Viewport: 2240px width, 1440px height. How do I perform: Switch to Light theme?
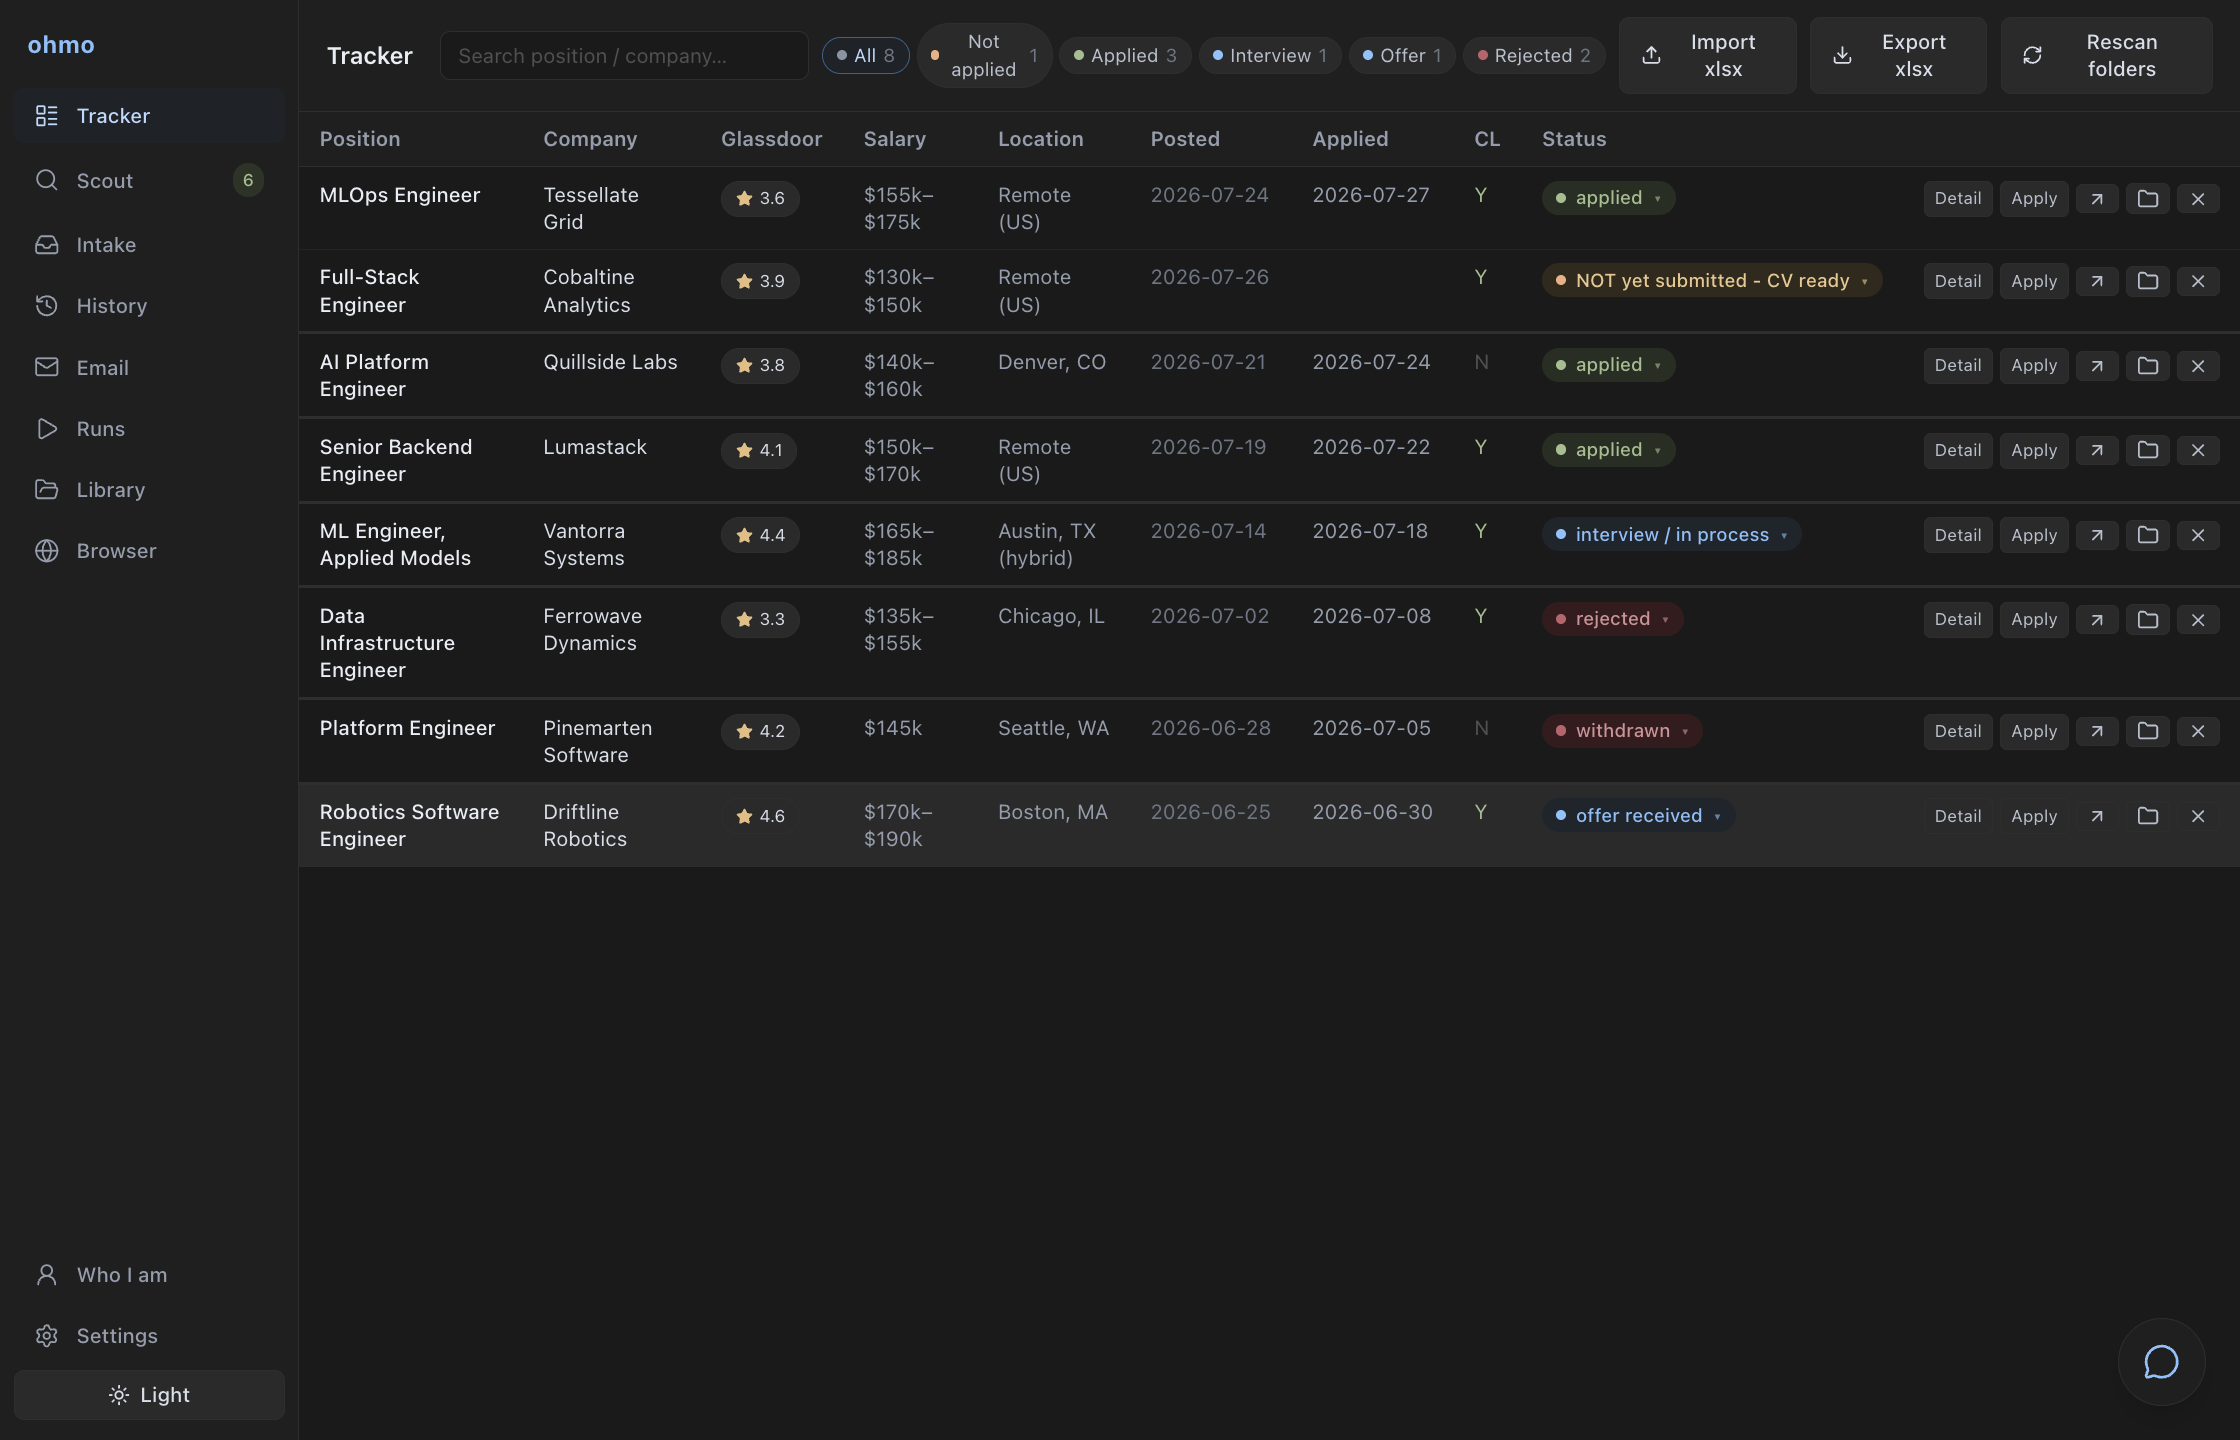click(149, 1395)
